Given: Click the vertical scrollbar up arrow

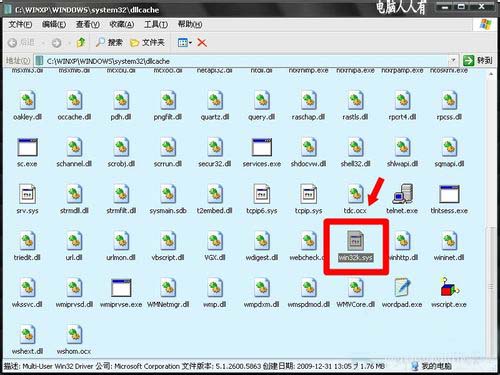Looking at the screenshot, I should tap(491, 74).
